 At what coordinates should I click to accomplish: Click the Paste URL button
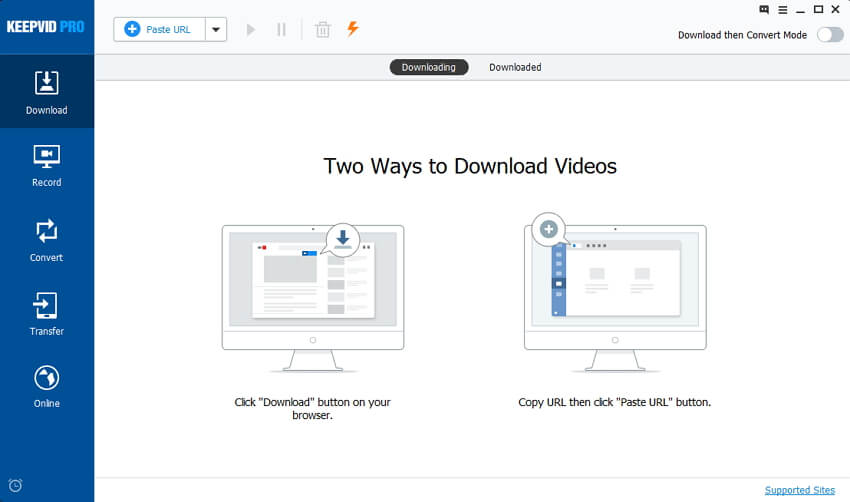coord(159,29)
